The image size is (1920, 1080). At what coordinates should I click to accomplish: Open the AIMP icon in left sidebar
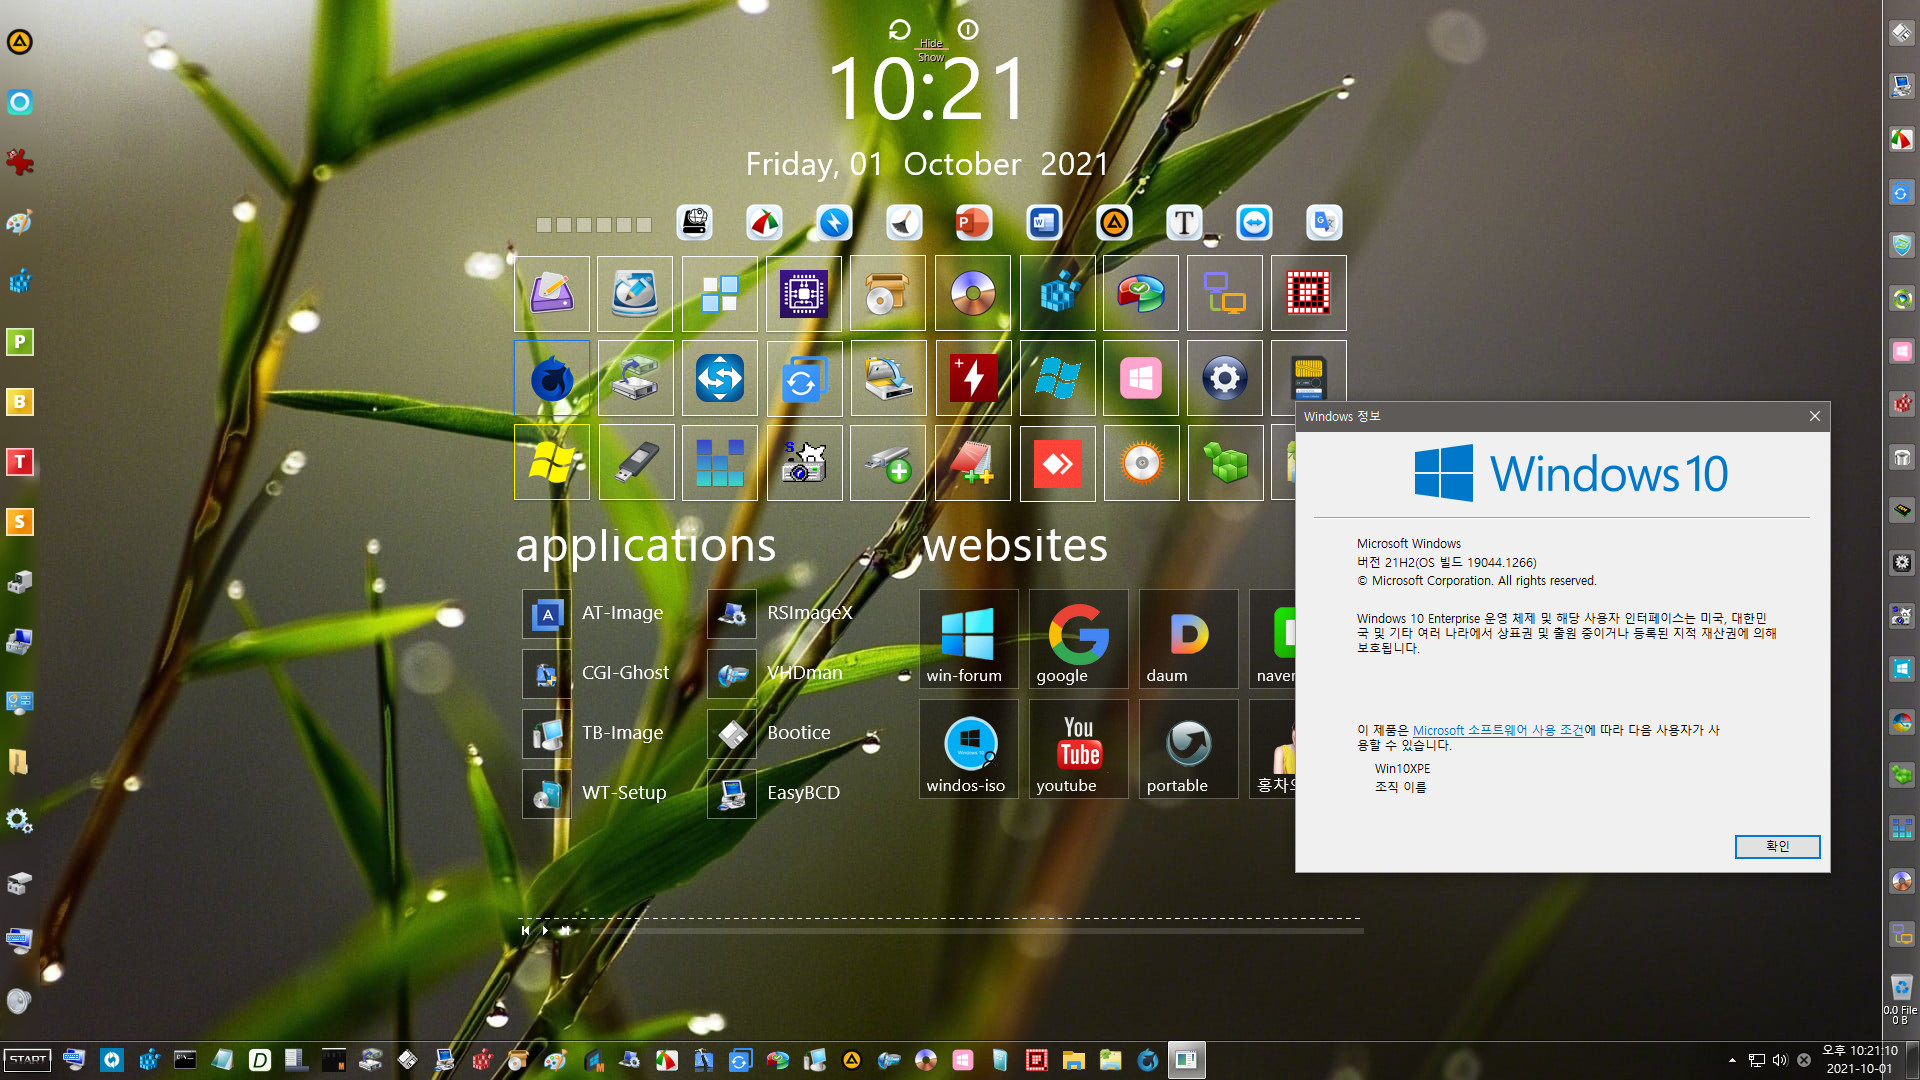coord(20,42)
